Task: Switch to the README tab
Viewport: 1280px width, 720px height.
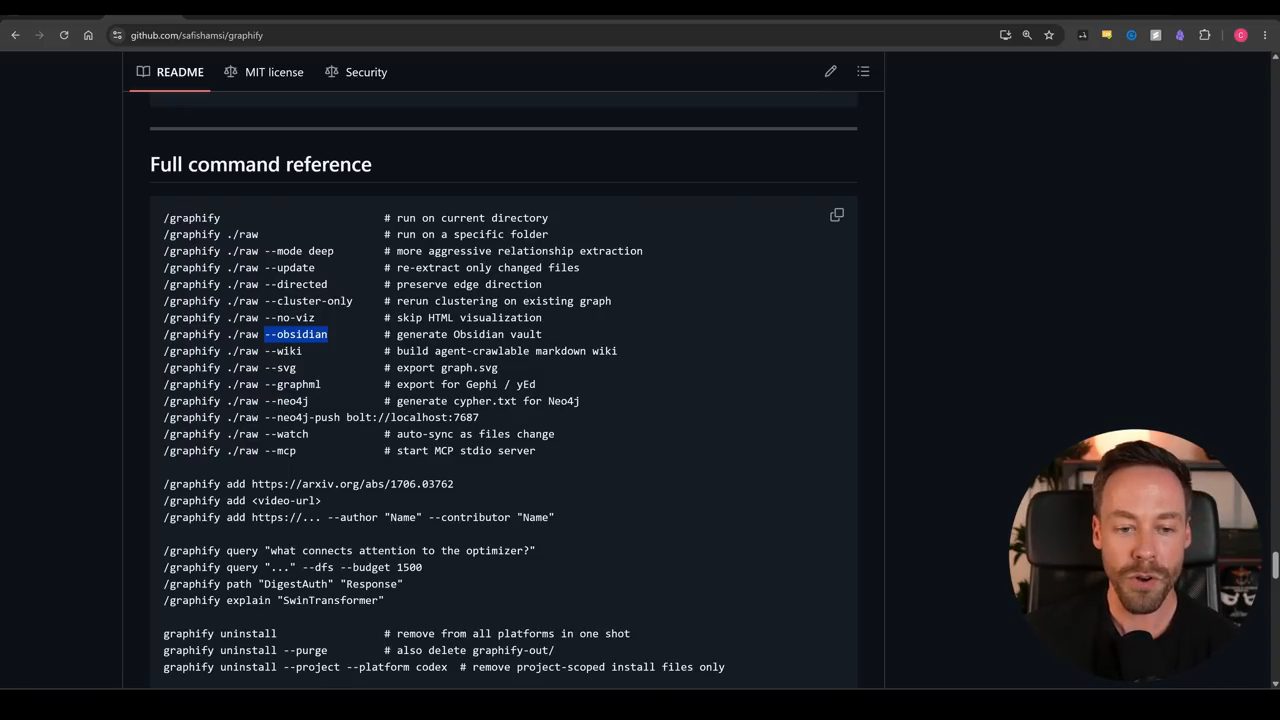Action: (170, 72)
